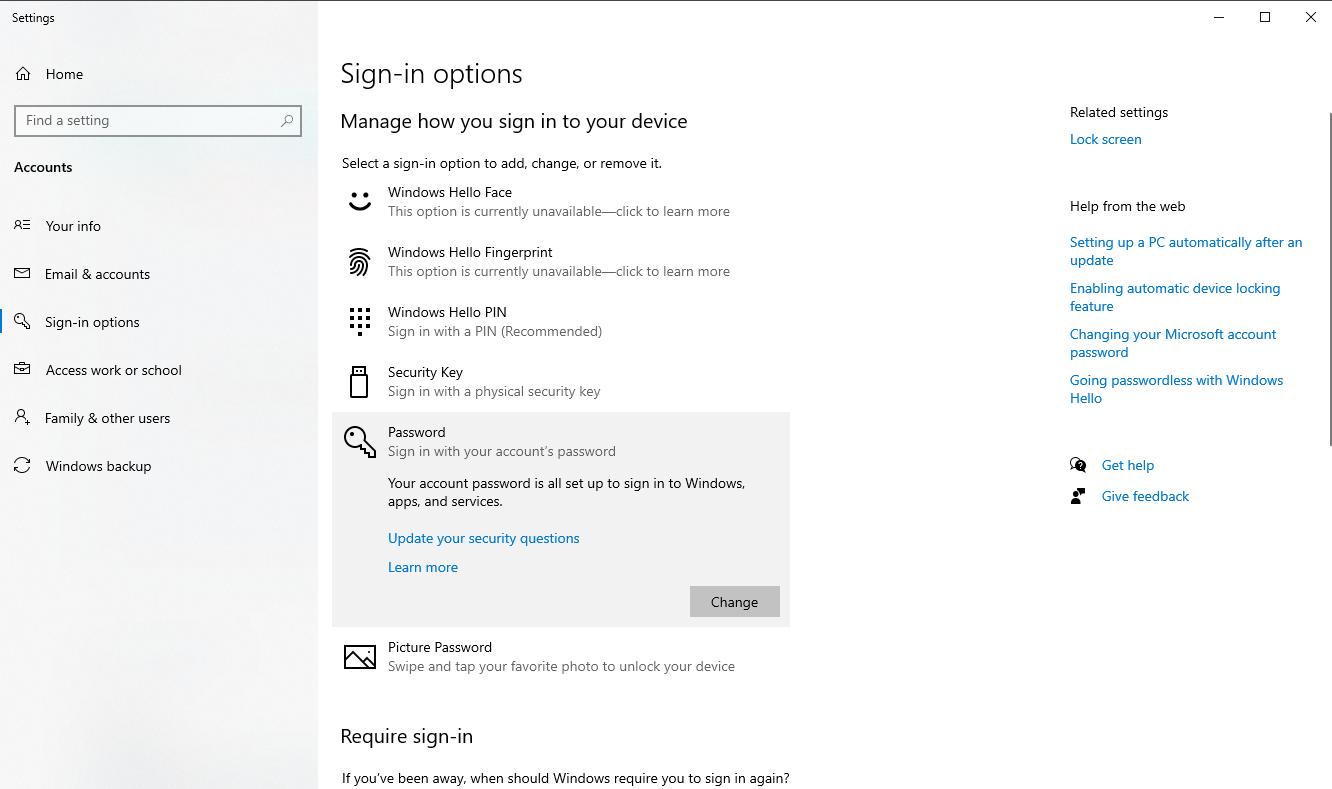This screenshot has width=1332, height=789.
Task: Expand the Windows Hello PIN option
Action: 561,322
